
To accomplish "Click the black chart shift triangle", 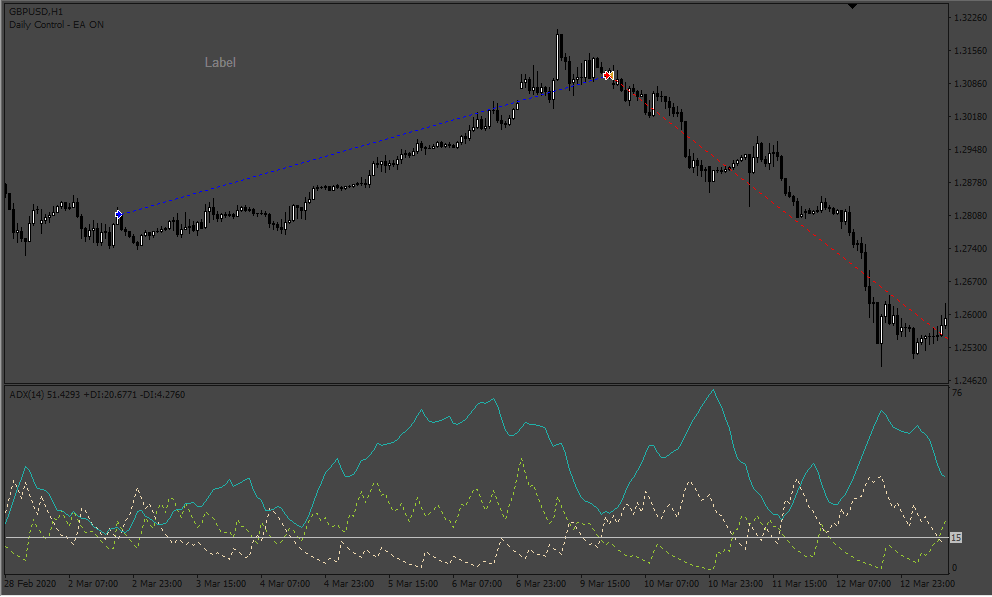I will tap(852, 6).
